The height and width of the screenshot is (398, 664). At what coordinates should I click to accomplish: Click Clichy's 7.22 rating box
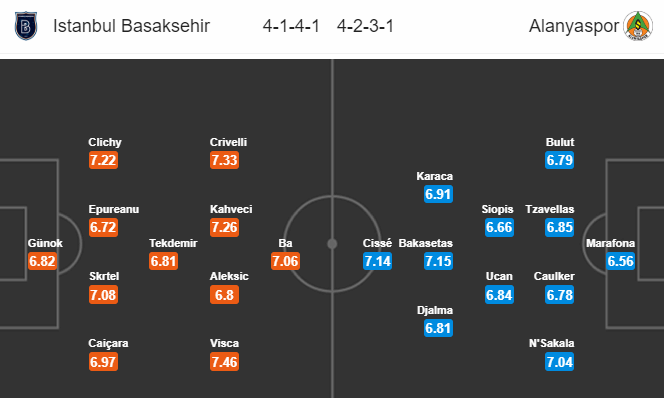click(103, 160)
